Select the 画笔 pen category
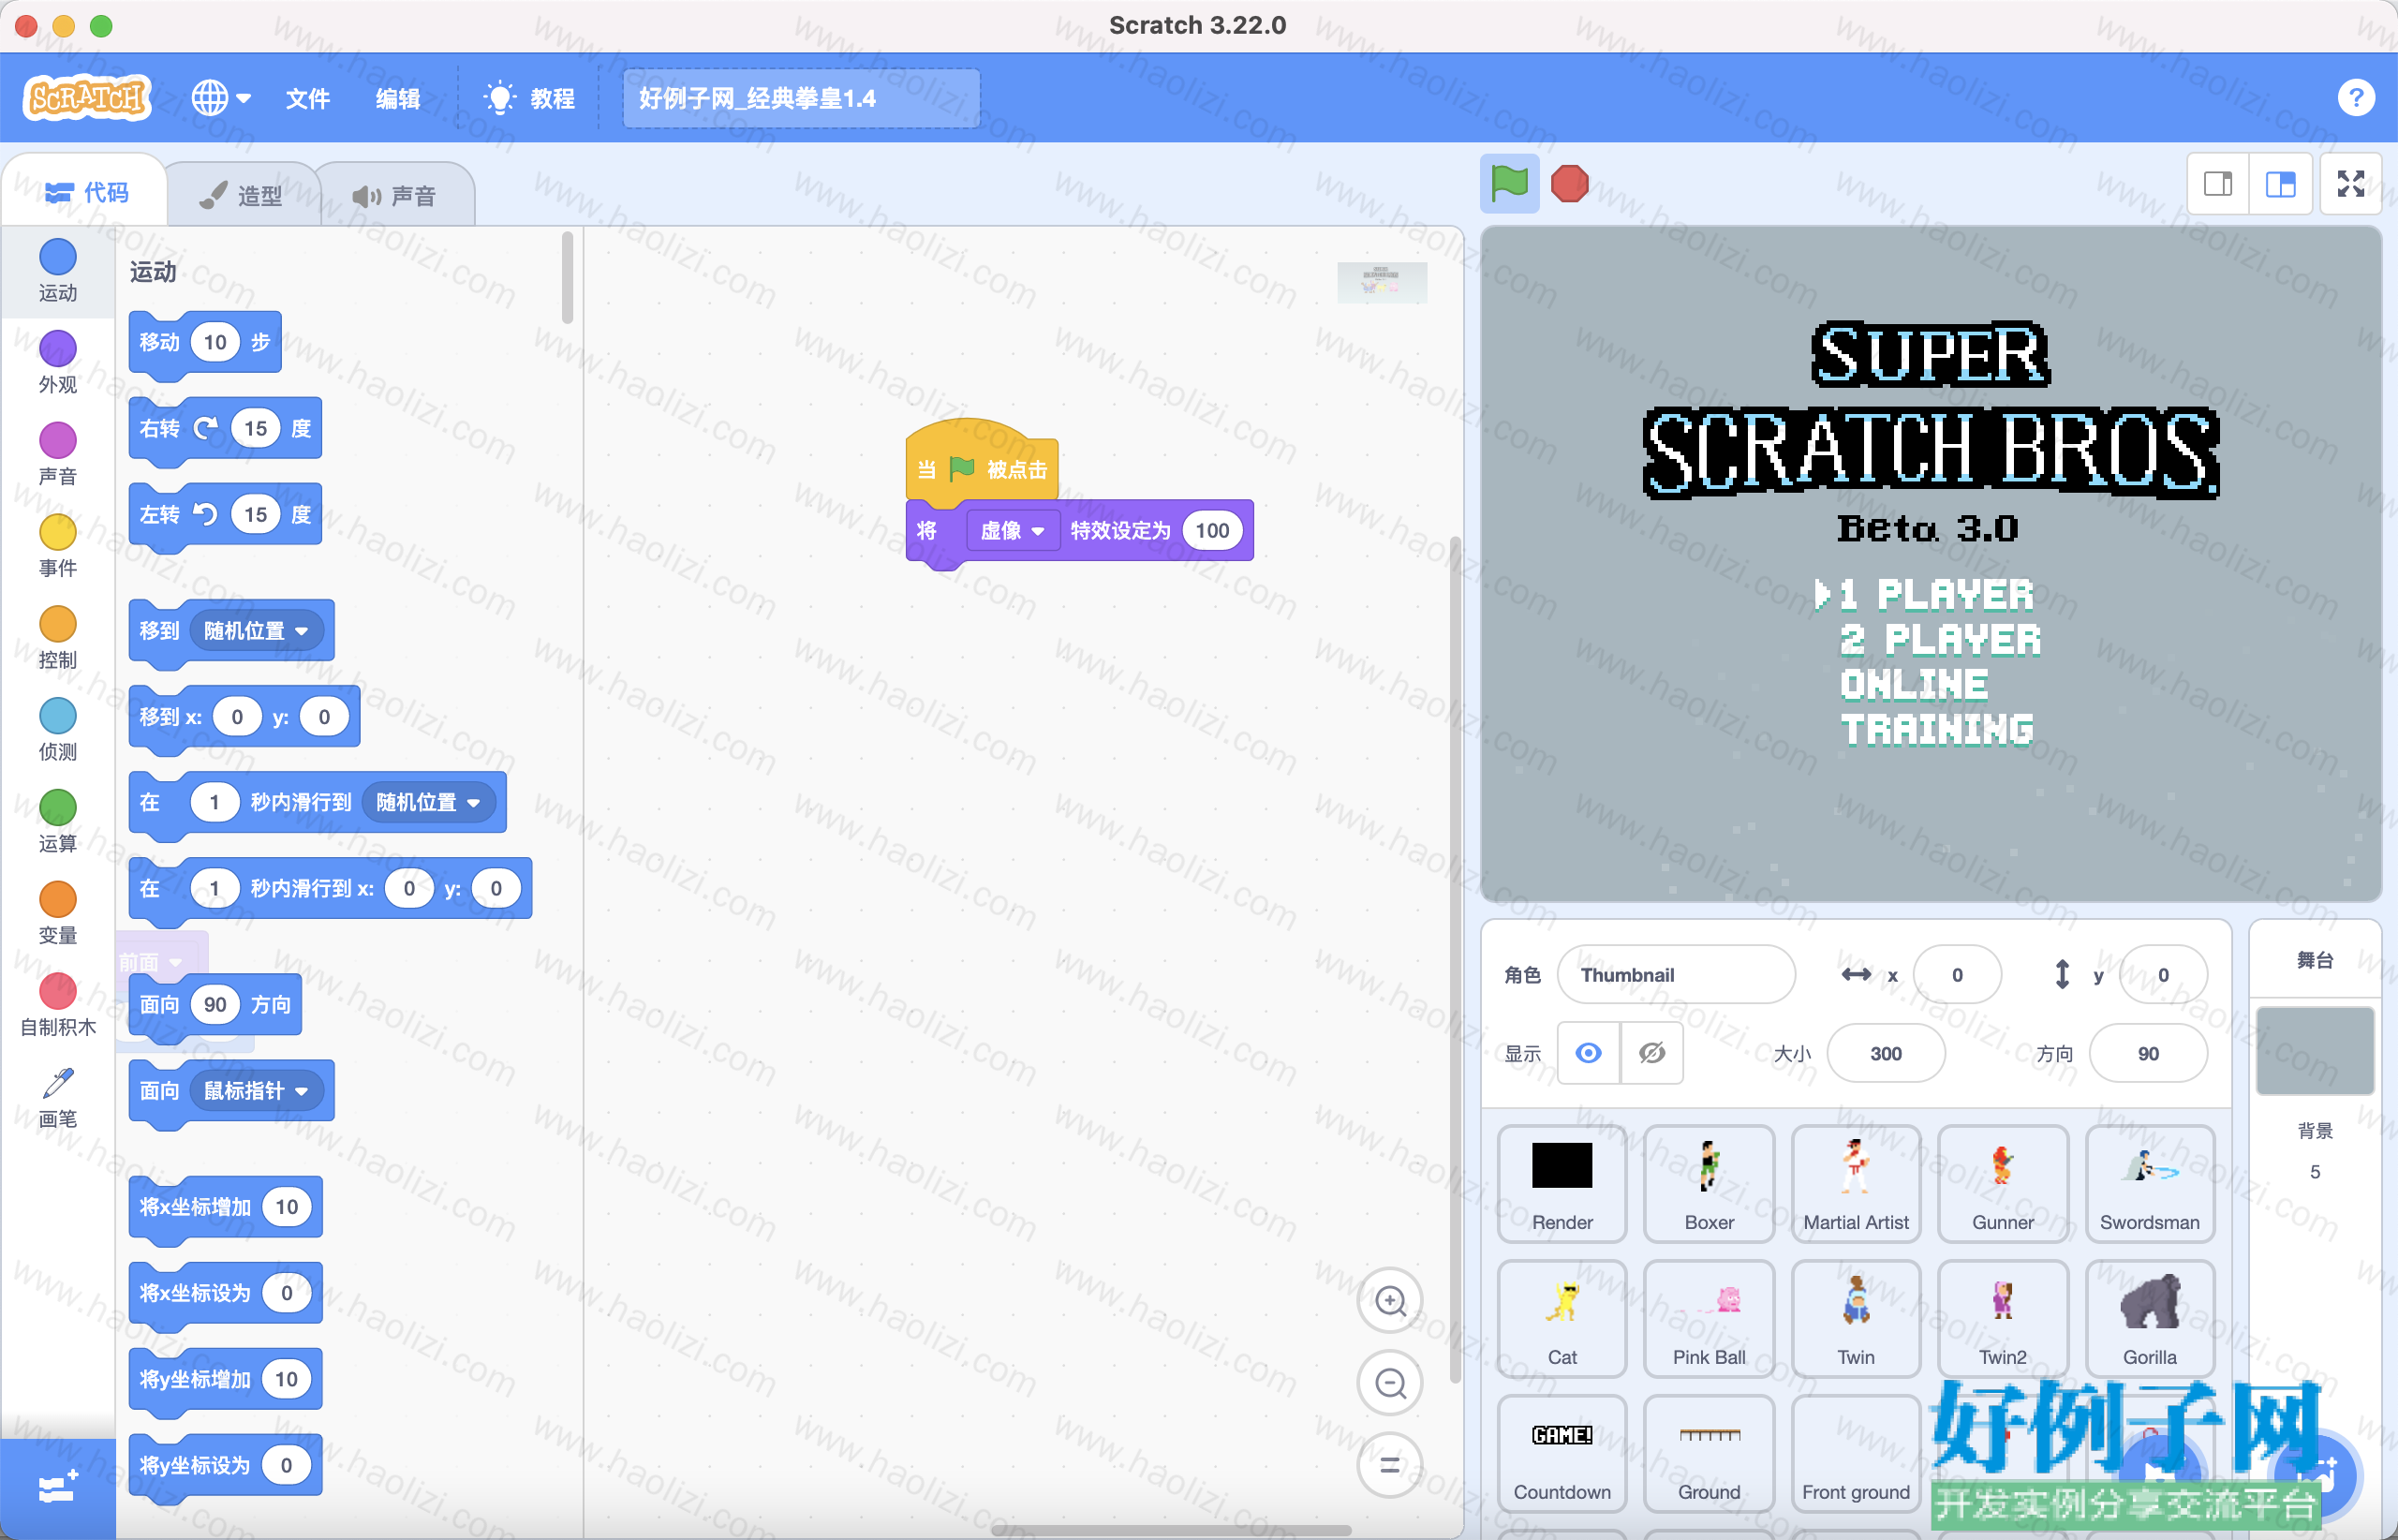Image resolution: width=2398 pixels, height=1540 pixels. point(57,1098)
